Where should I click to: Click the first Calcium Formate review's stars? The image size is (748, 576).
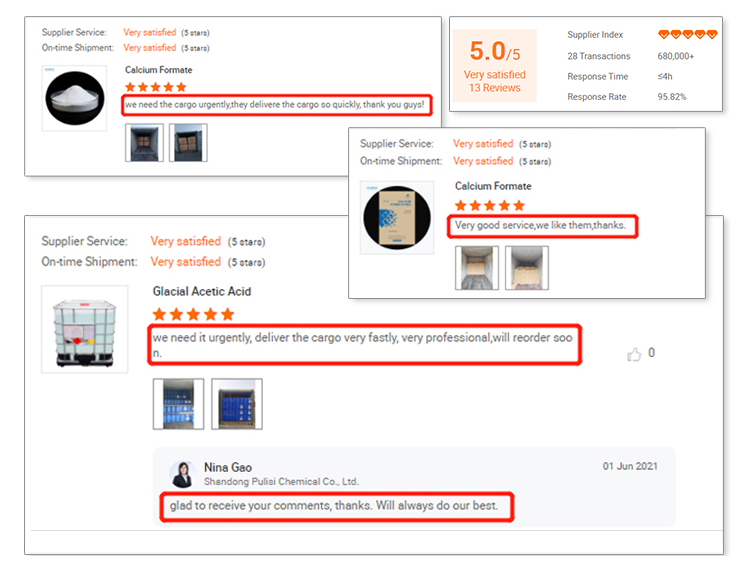tap(156, 87)
